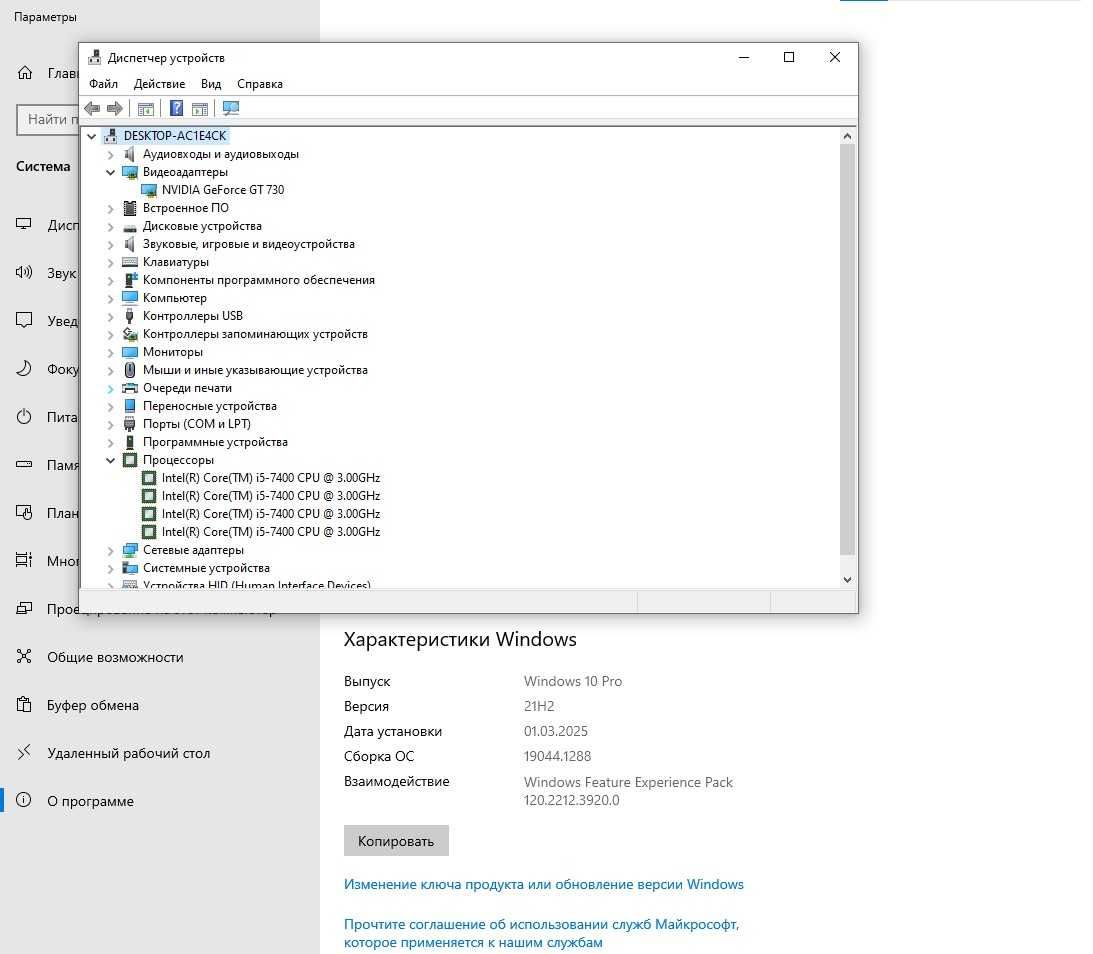Collapse the Видеоадаптеры branch
Image resolution: width=1093 pixels, height=954 pixels.
110,172
